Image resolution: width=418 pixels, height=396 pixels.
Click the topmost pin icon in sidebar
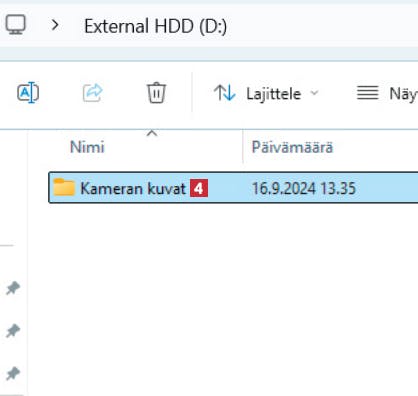tap(13, 288)
